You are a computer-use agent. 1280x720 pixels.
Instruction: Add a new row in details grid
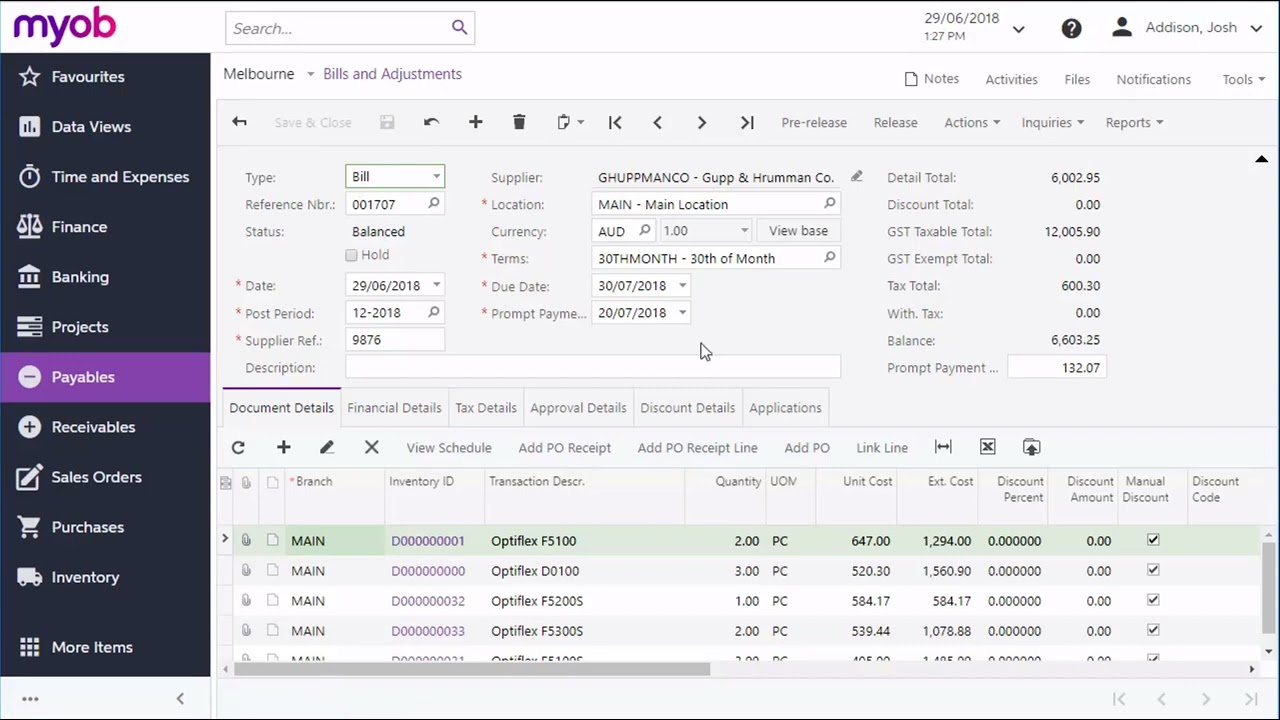pyautogui.click(x=283, y=447)
